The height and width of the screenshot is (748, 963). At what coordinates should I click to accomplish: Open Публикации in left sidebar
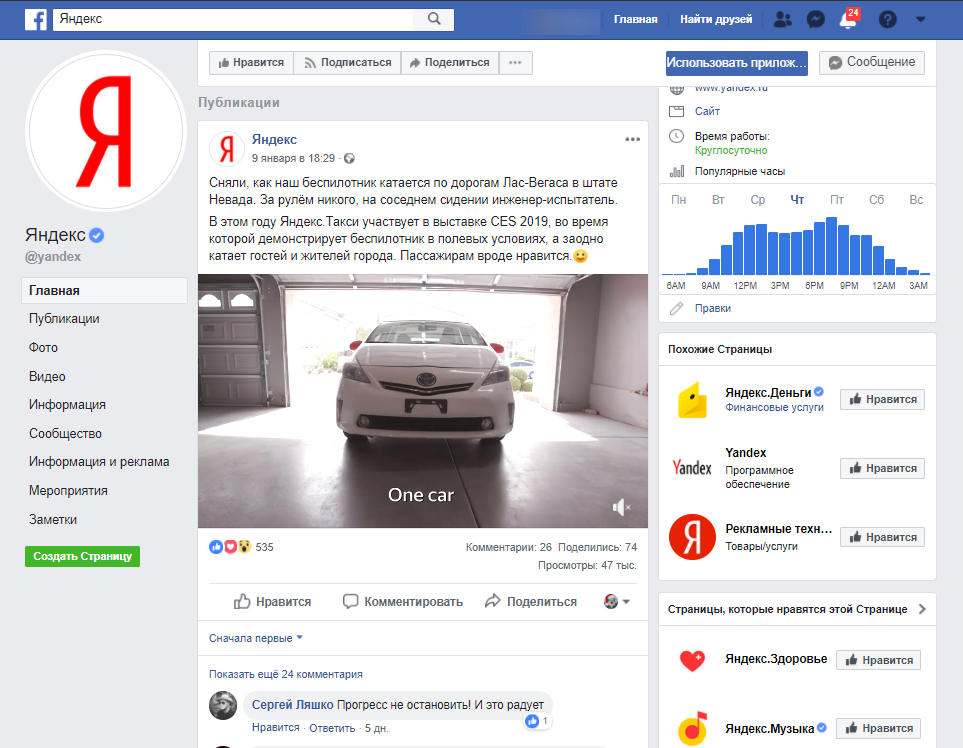coord(64,319)
